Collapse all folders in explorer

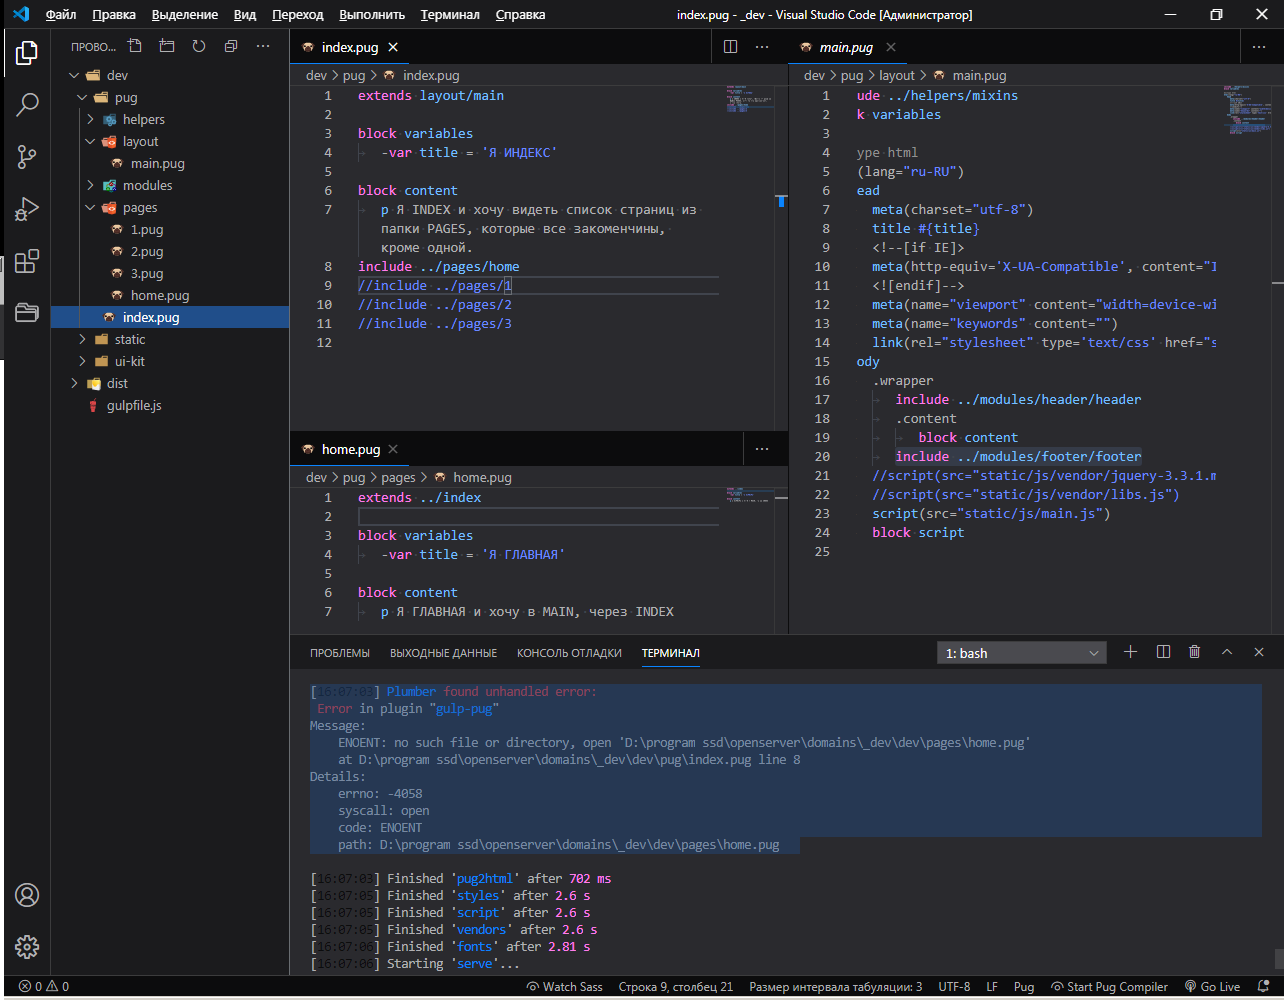coord(231,46)
